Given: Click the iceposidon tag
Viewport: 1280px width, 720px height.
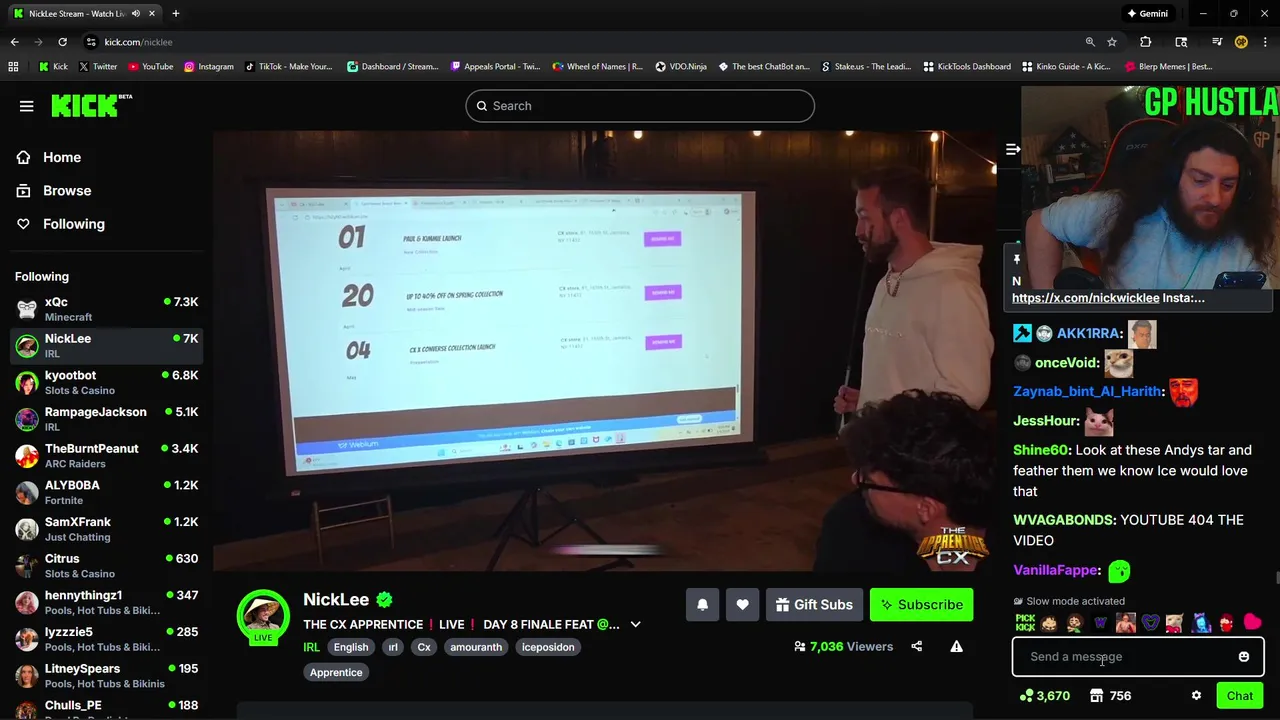Looking at the screenshot, I should click(548, 647).
